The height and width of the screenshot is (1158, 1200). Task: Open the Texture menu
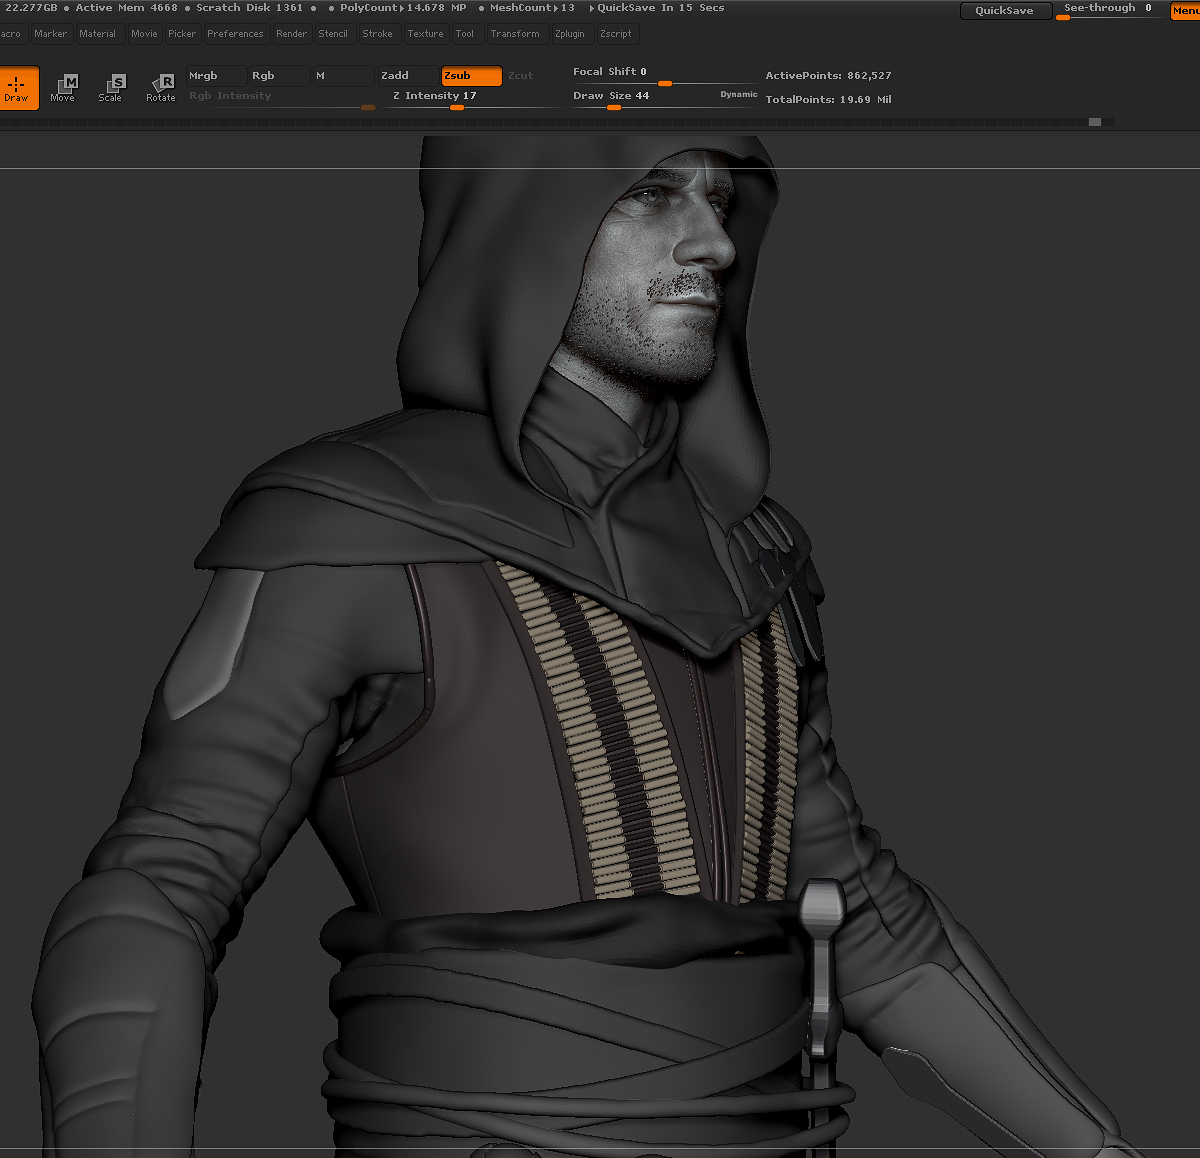click(425, 34)
